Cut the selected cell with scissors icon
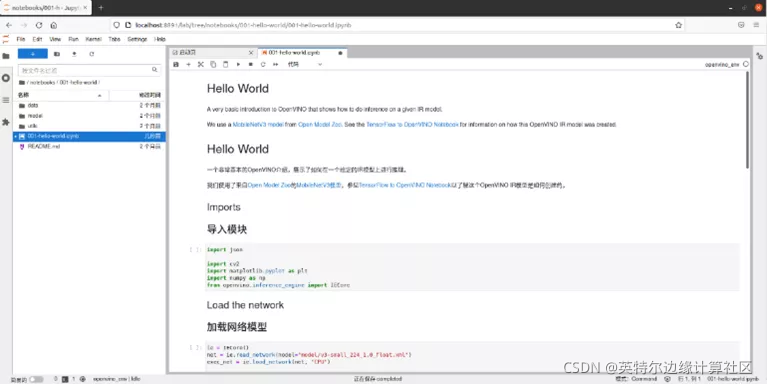Screen dimensions: 767x384 tap(201, 64)
